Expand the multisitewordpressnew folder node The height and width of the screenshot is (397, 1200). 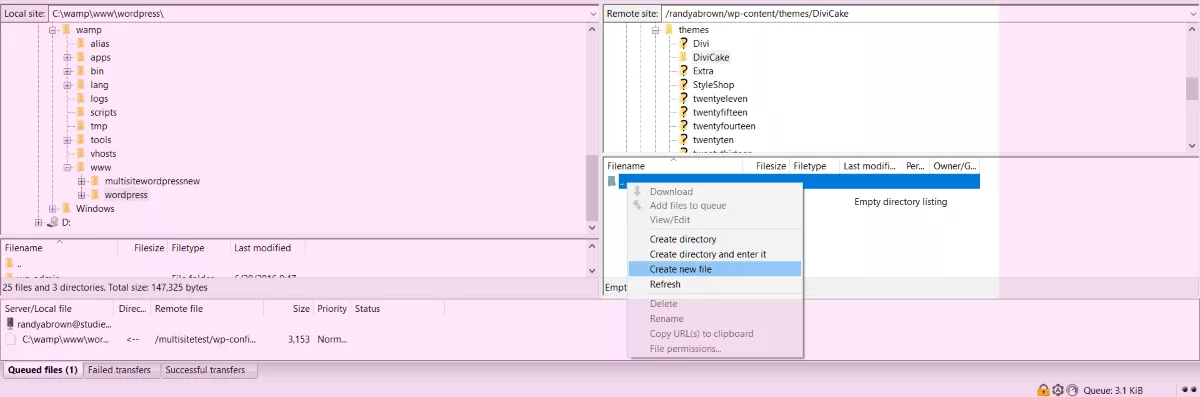[x=82, y=181]
